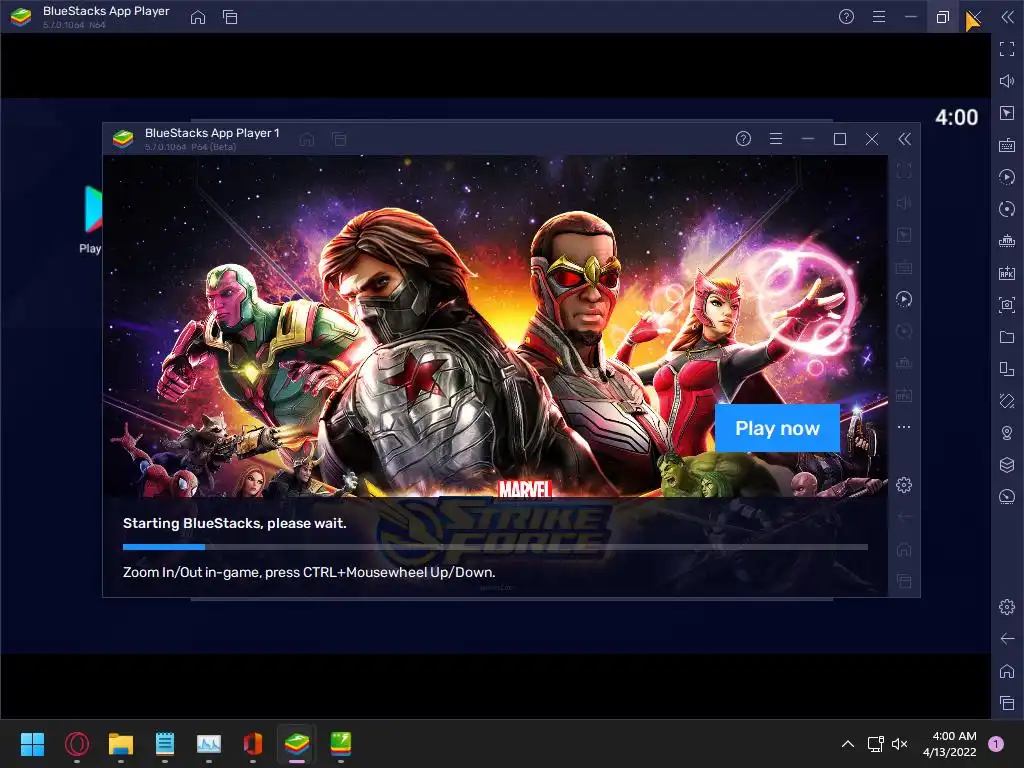Click the volume icon in main BlueStacks sidebar
This screenshot has width=1024, height=768.
1006,81
